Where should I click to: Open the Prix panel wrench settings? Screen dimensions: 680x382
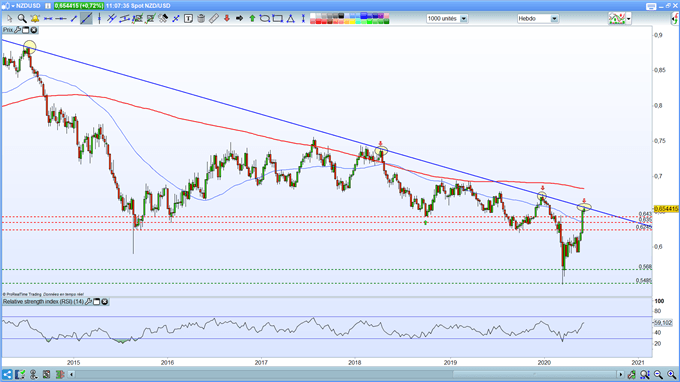17,30
